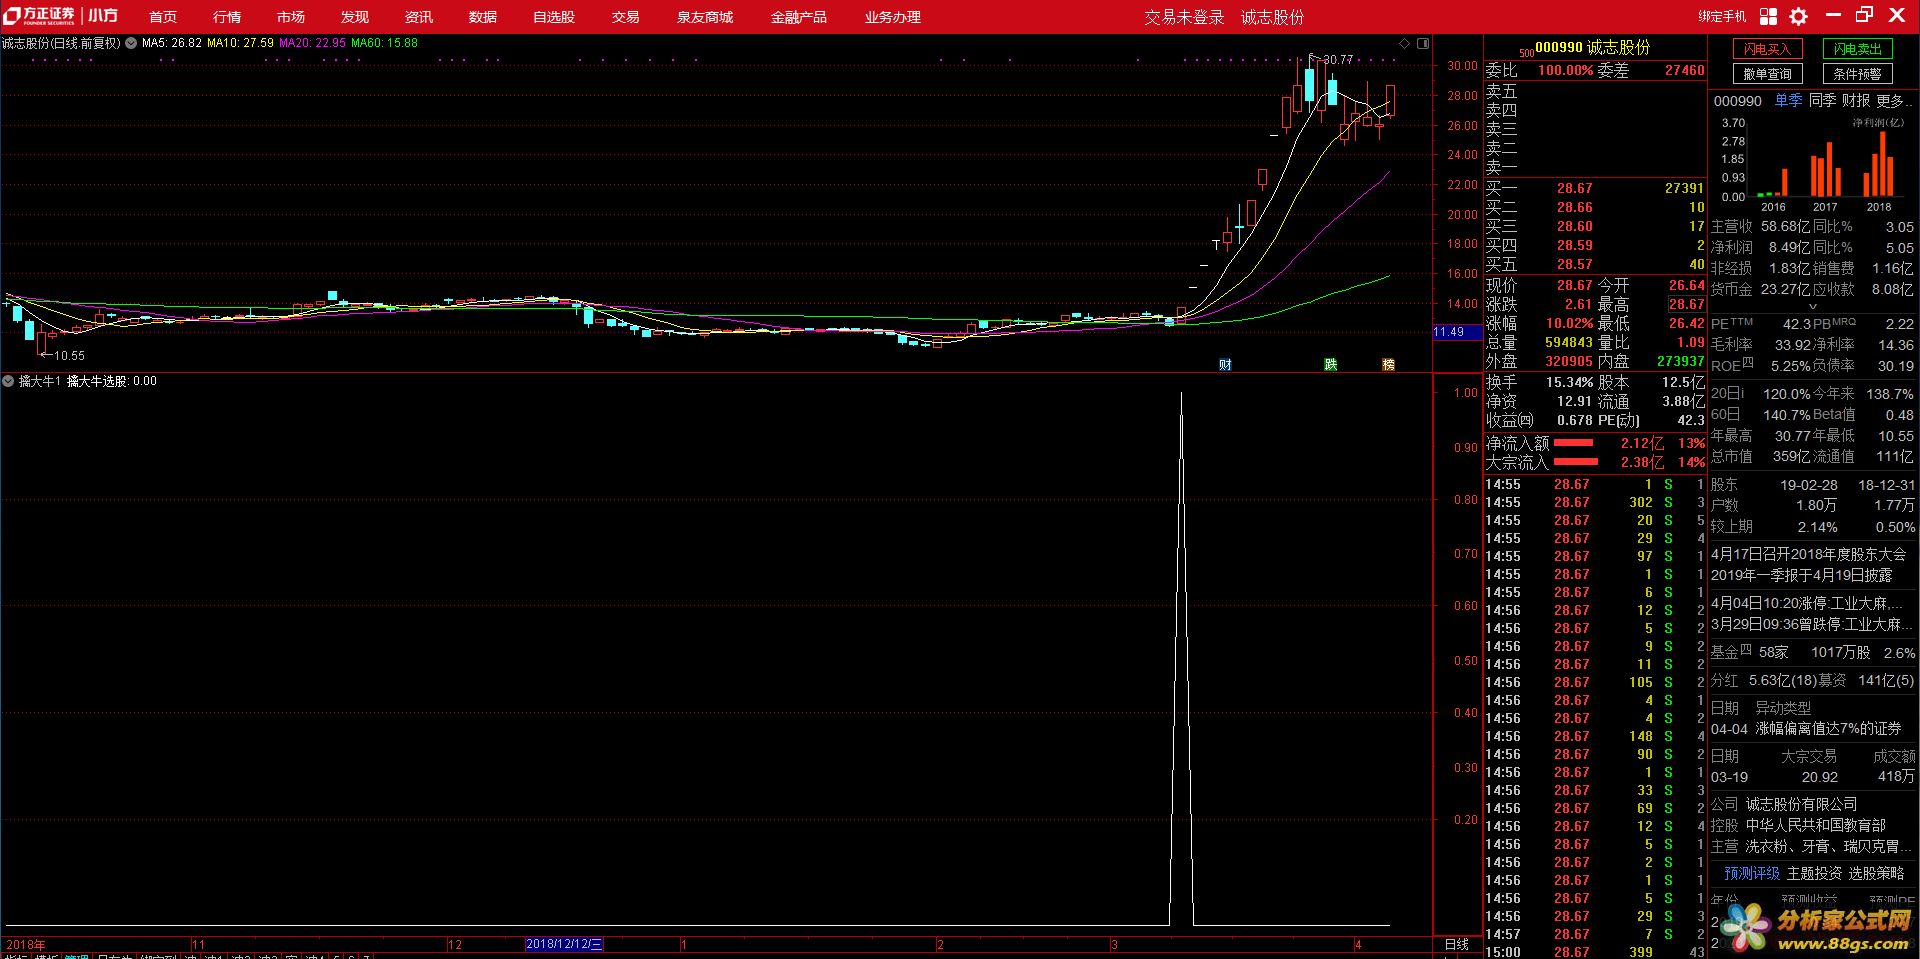Switch to 选股策略 tab
Viewport: 1920px width, 959px height.
click(x=1877, y=873)
